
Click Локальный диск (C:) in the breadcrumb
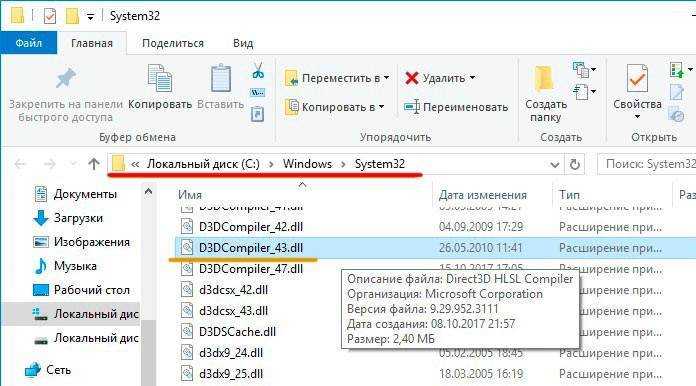click(203, 164)
